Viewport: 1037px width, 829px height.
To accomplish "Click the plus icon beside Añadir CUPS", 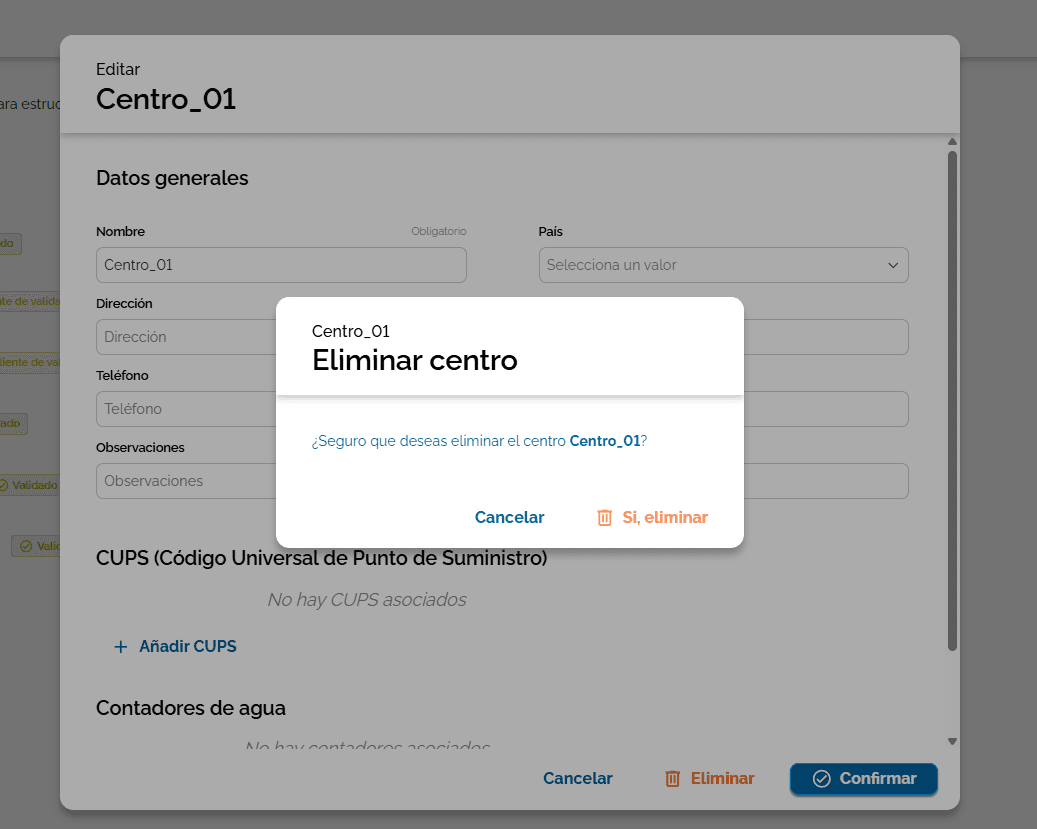I will pyautogui.click(x=120, y=647).
